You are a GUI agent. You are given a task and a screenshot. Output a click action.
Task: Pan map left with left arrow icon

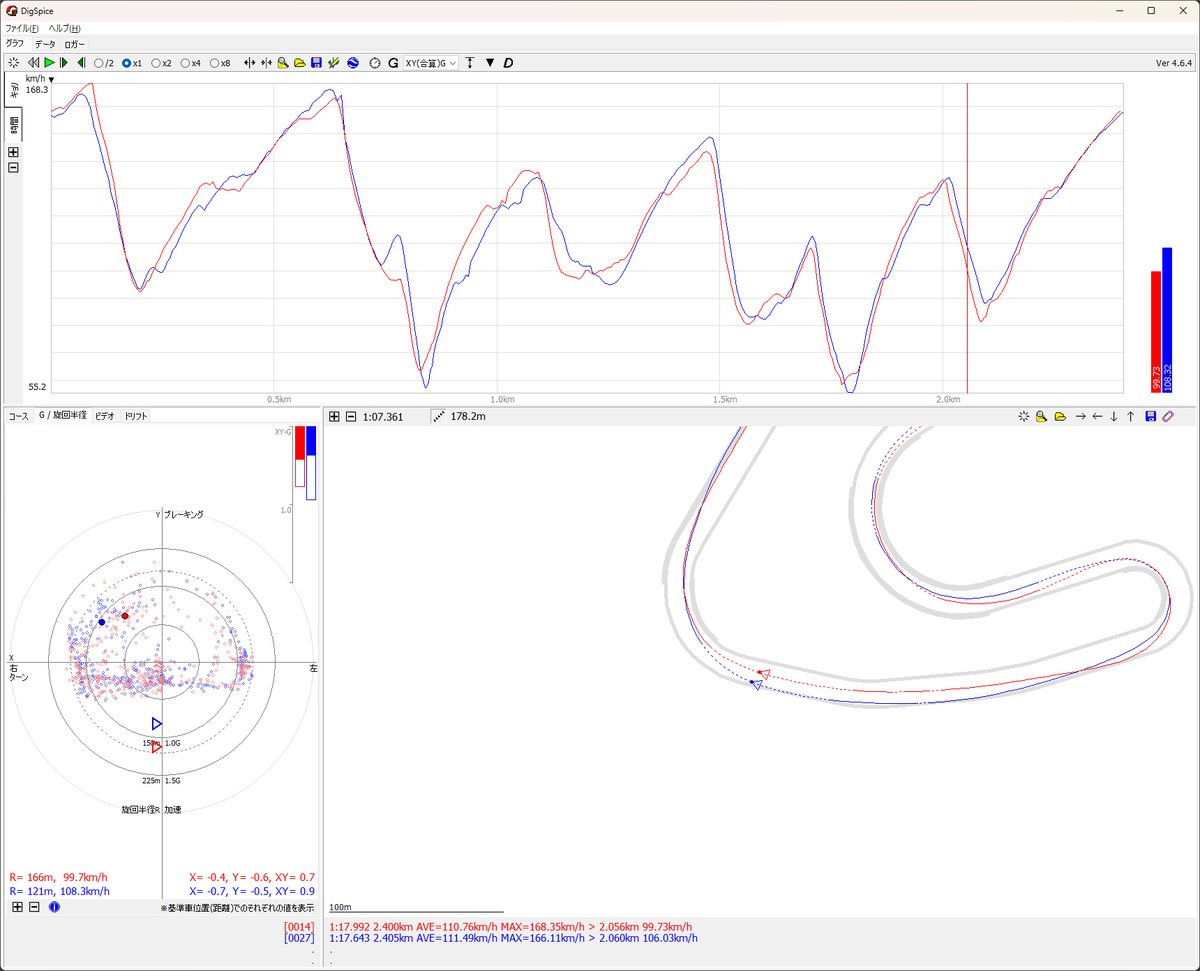point(1097,416)
